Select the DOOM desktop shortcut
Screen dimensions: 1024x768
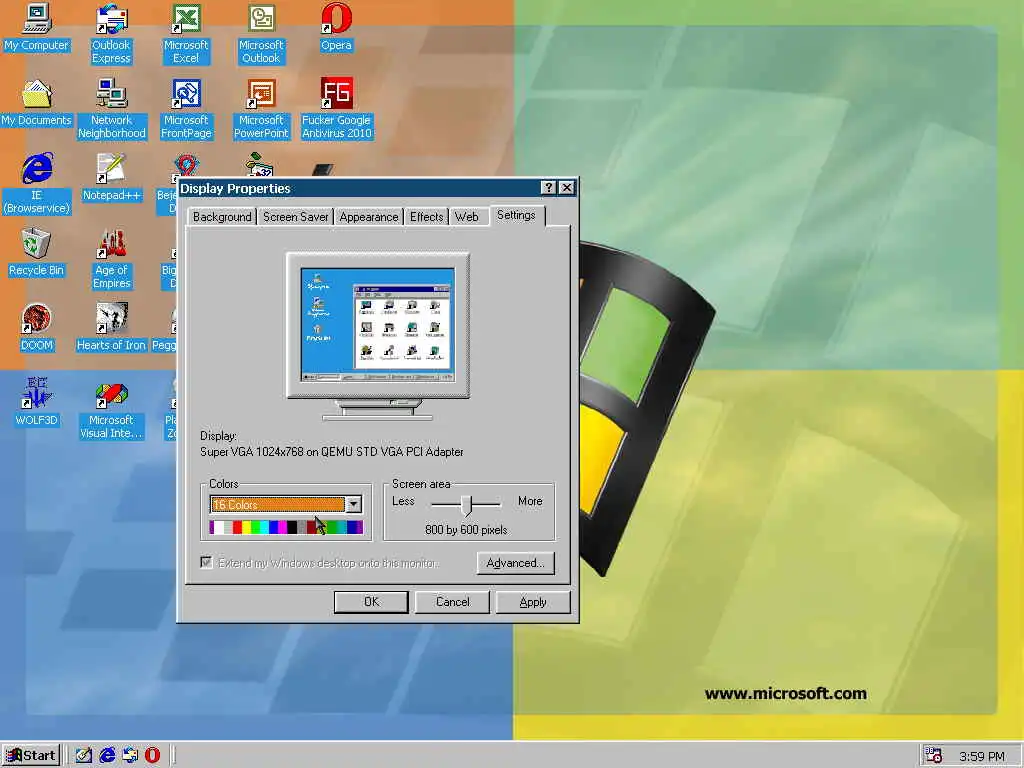coord(36,328)
